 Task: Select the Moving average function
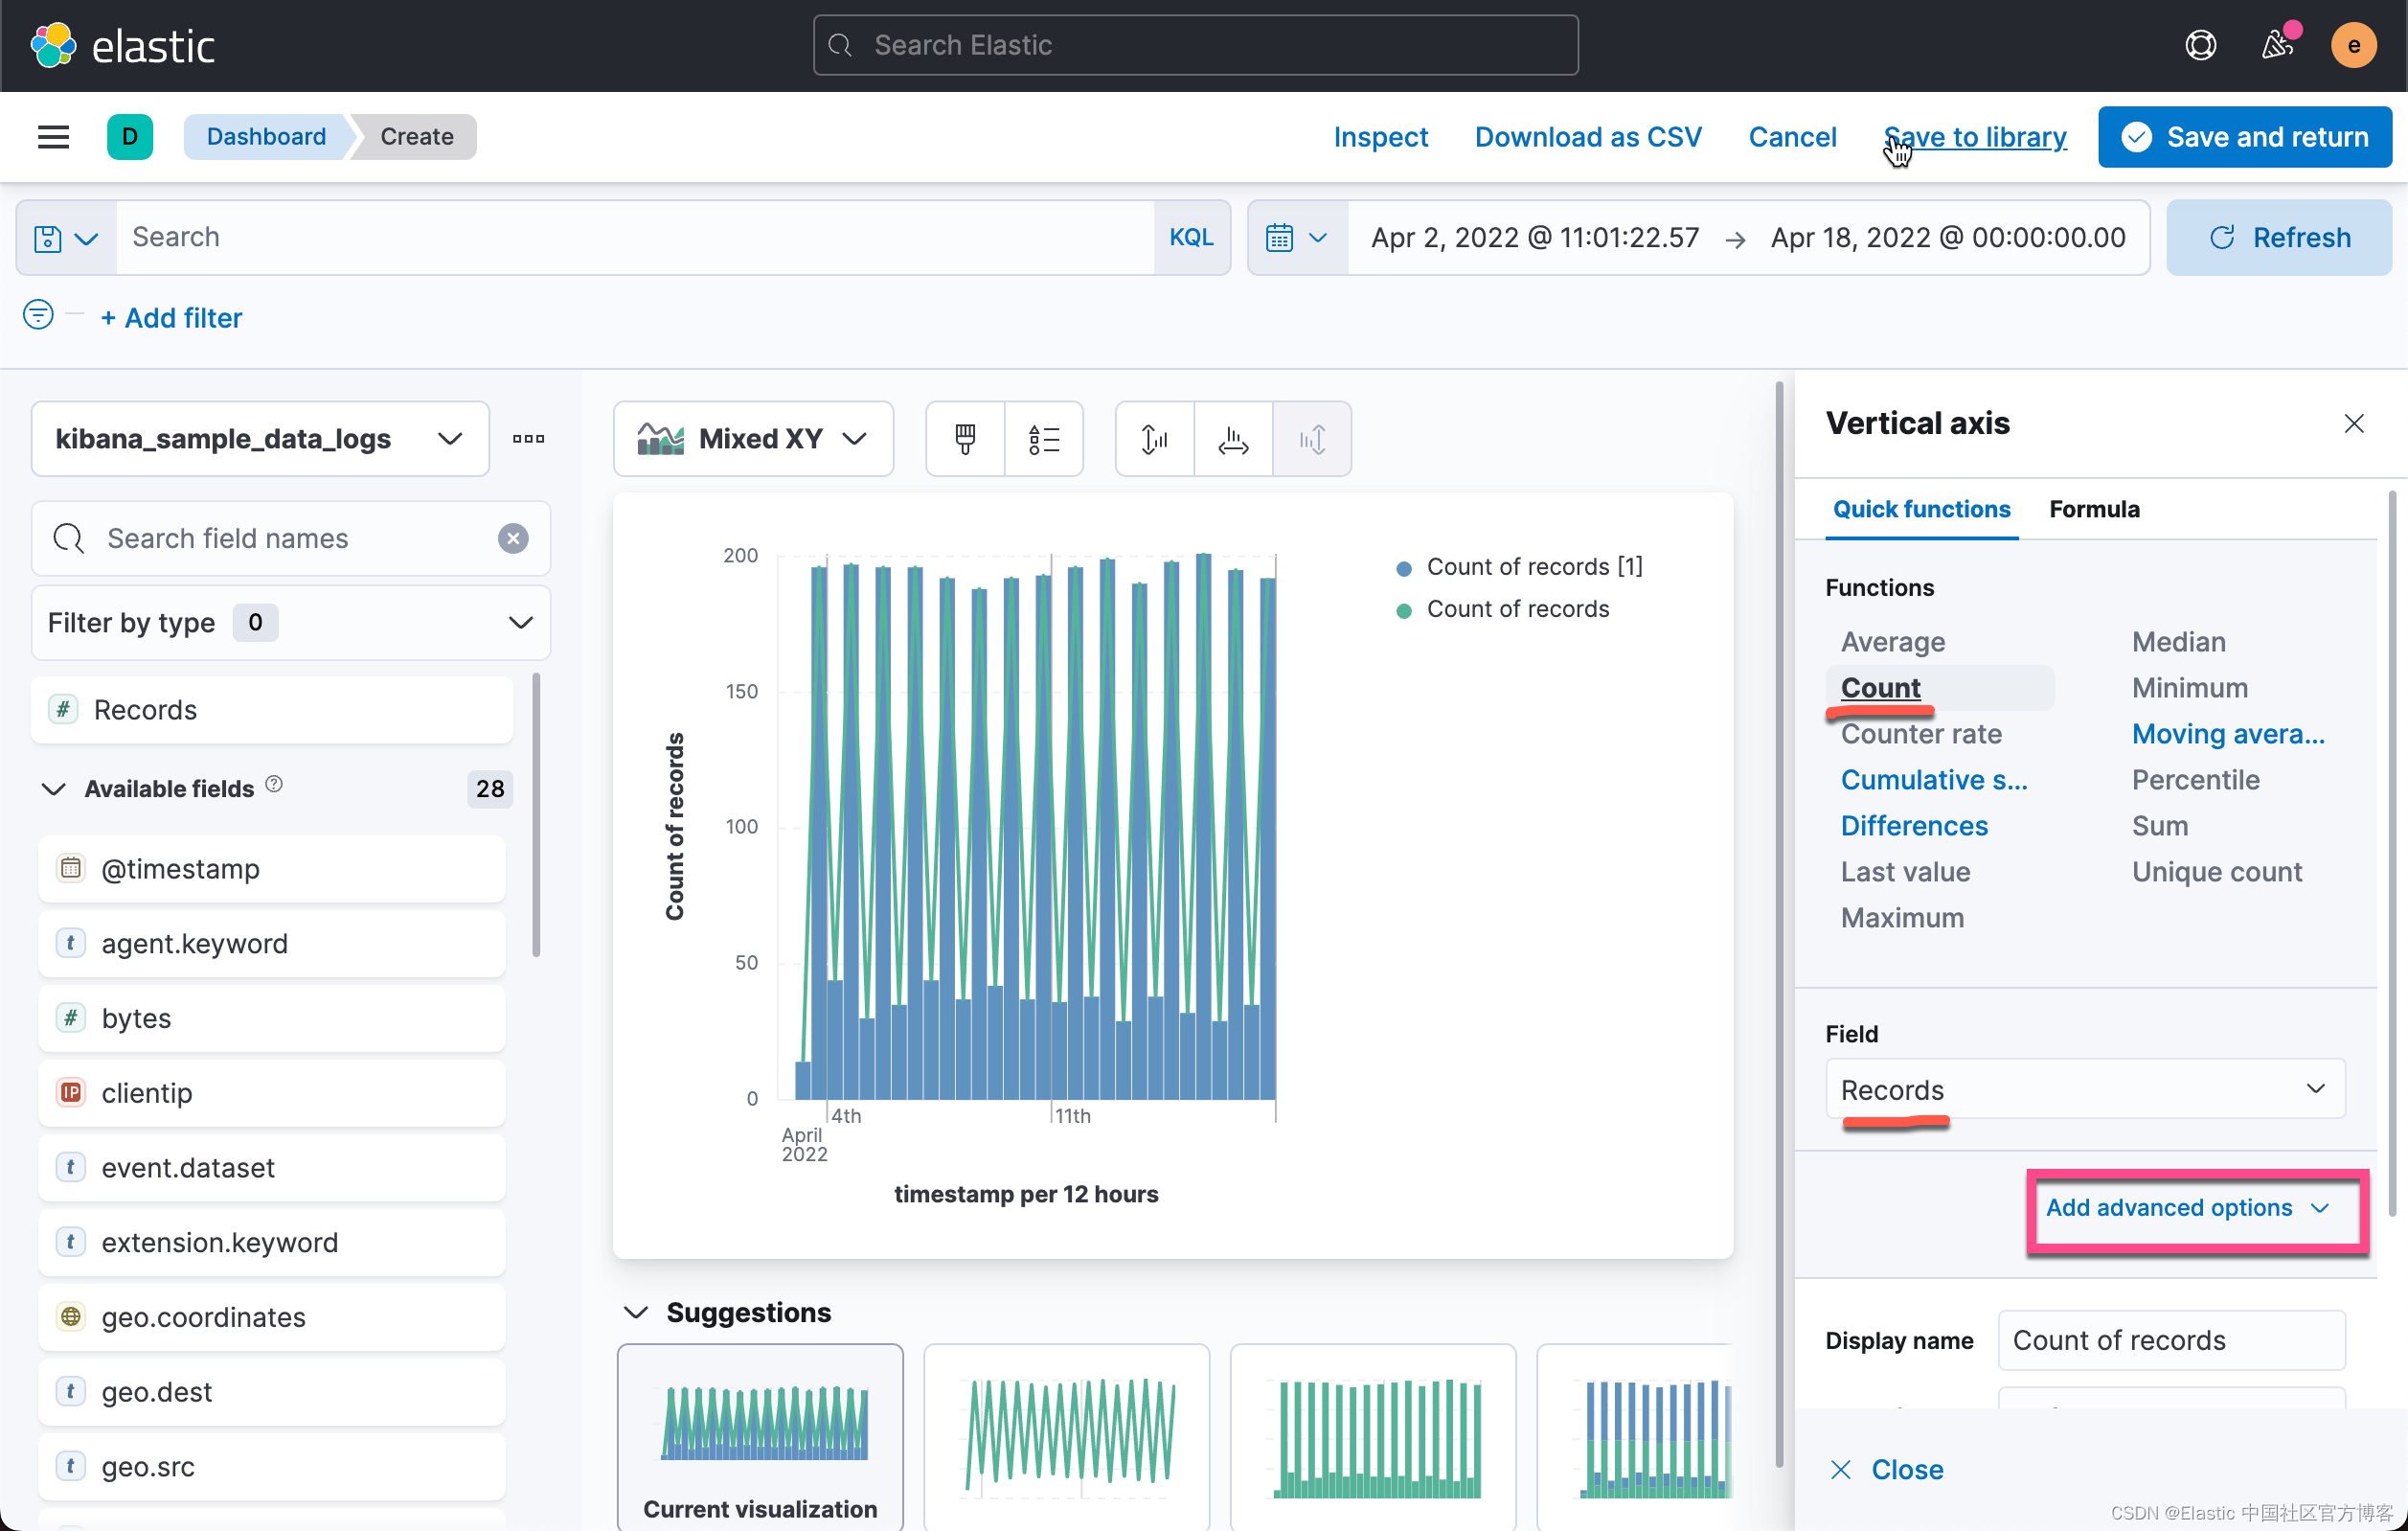2227,734
